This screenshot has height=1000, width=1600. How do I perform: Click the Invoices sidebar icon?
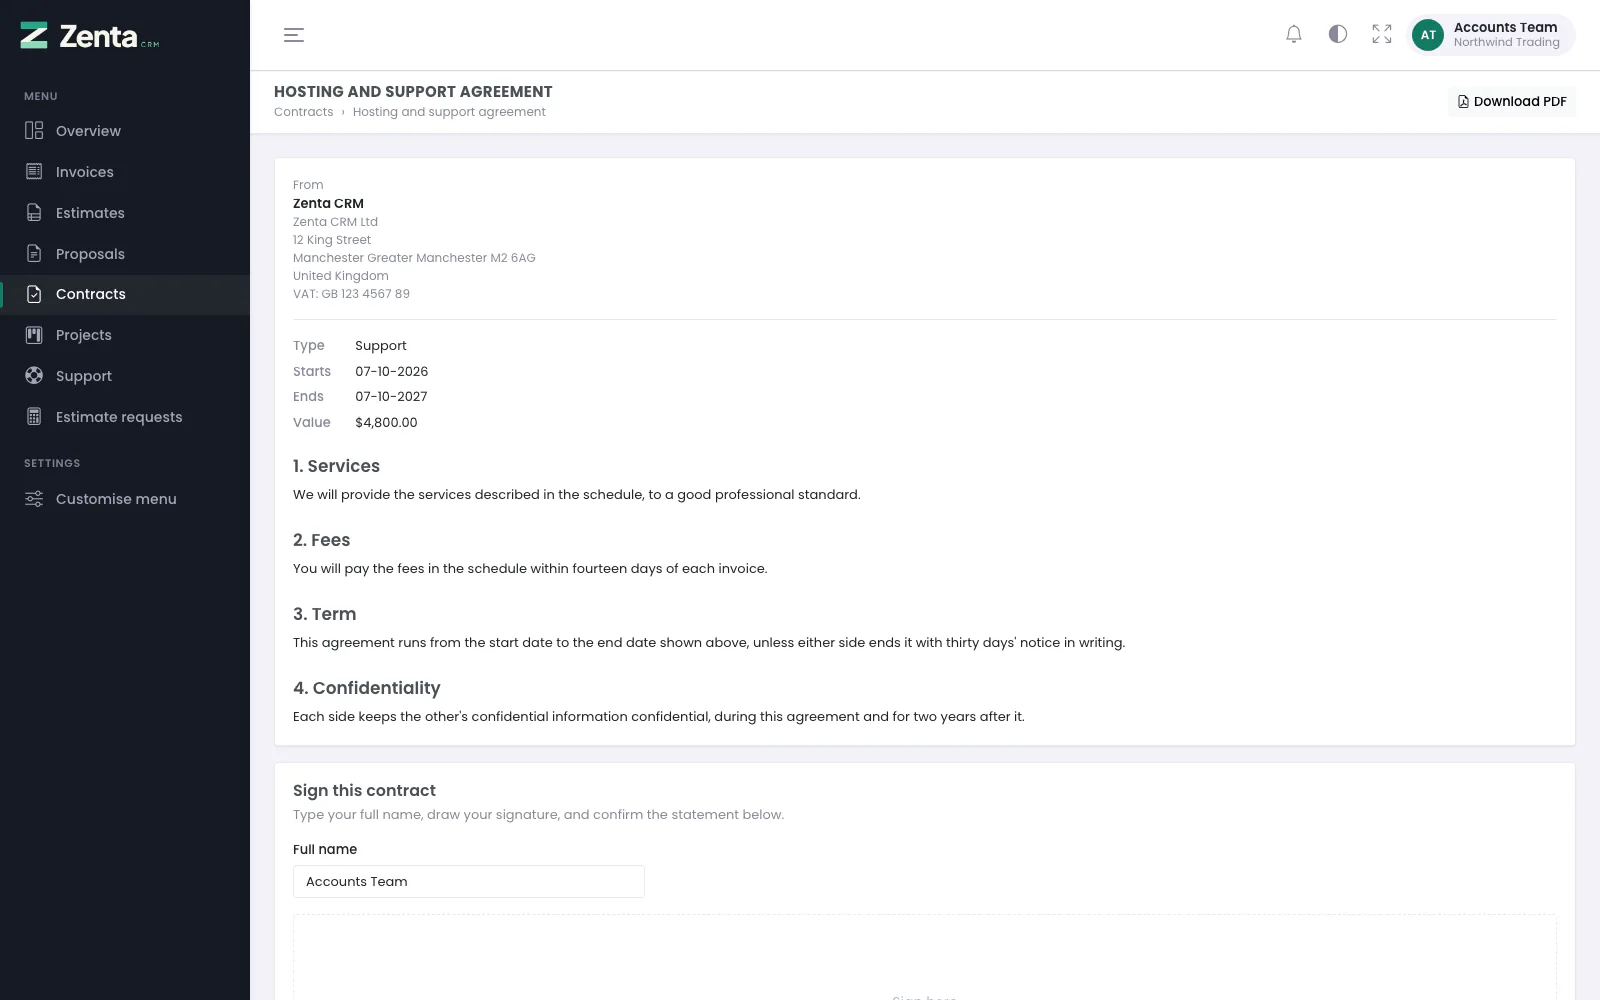pyautogui.click(x=34, y=172)
